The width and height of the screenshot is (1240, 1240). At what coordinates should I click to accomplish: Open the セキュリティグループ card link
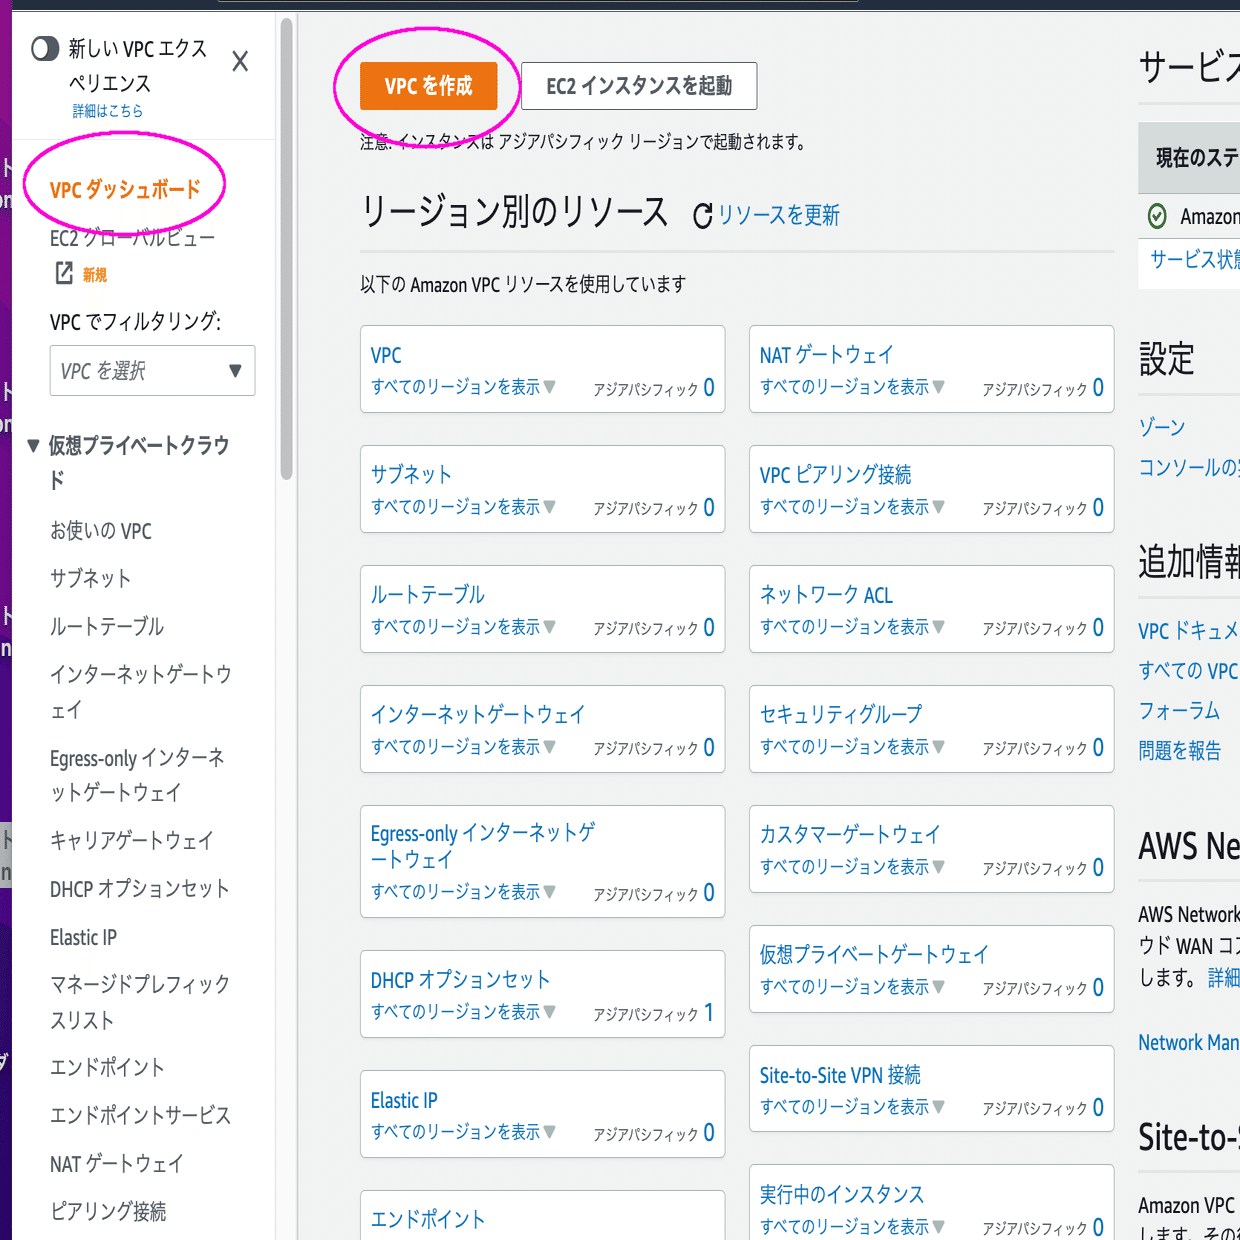tap(841, 714)
